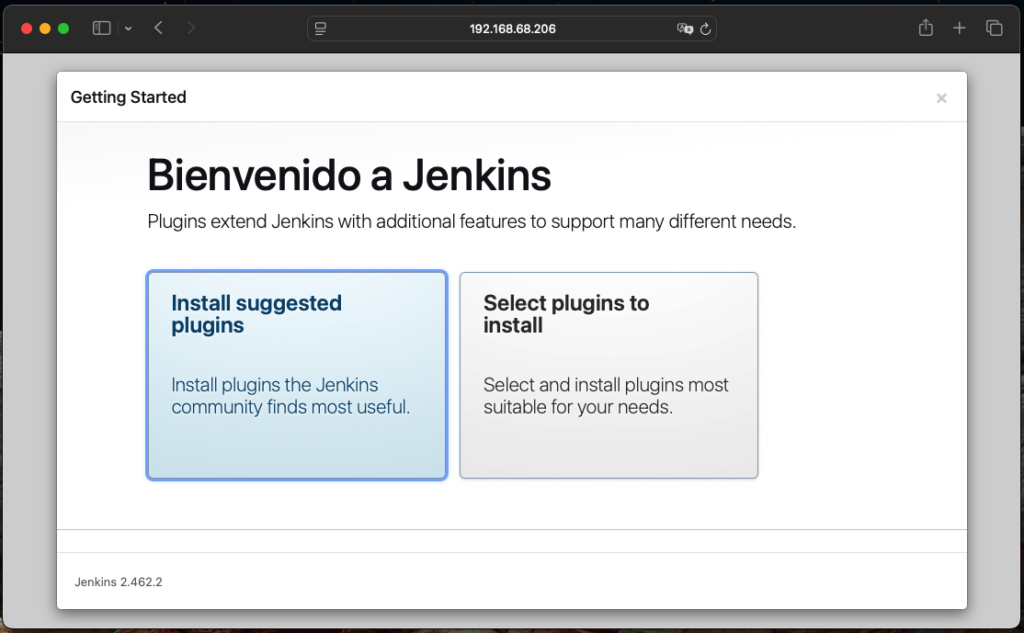This screenshot has width=1024, height=633.
Task: Click the Getting Started title text
Action: click(x=129, y=97)
